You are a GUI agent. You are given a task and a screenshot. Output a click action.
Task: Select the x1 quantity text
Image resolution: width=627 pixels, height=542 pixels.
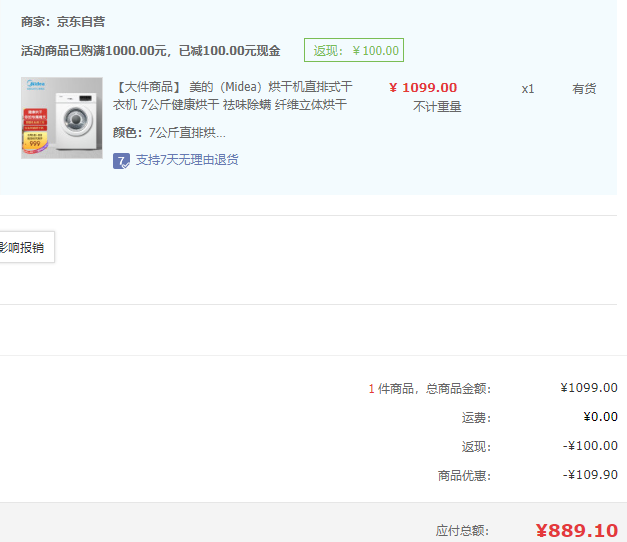(x=528, y=89)
